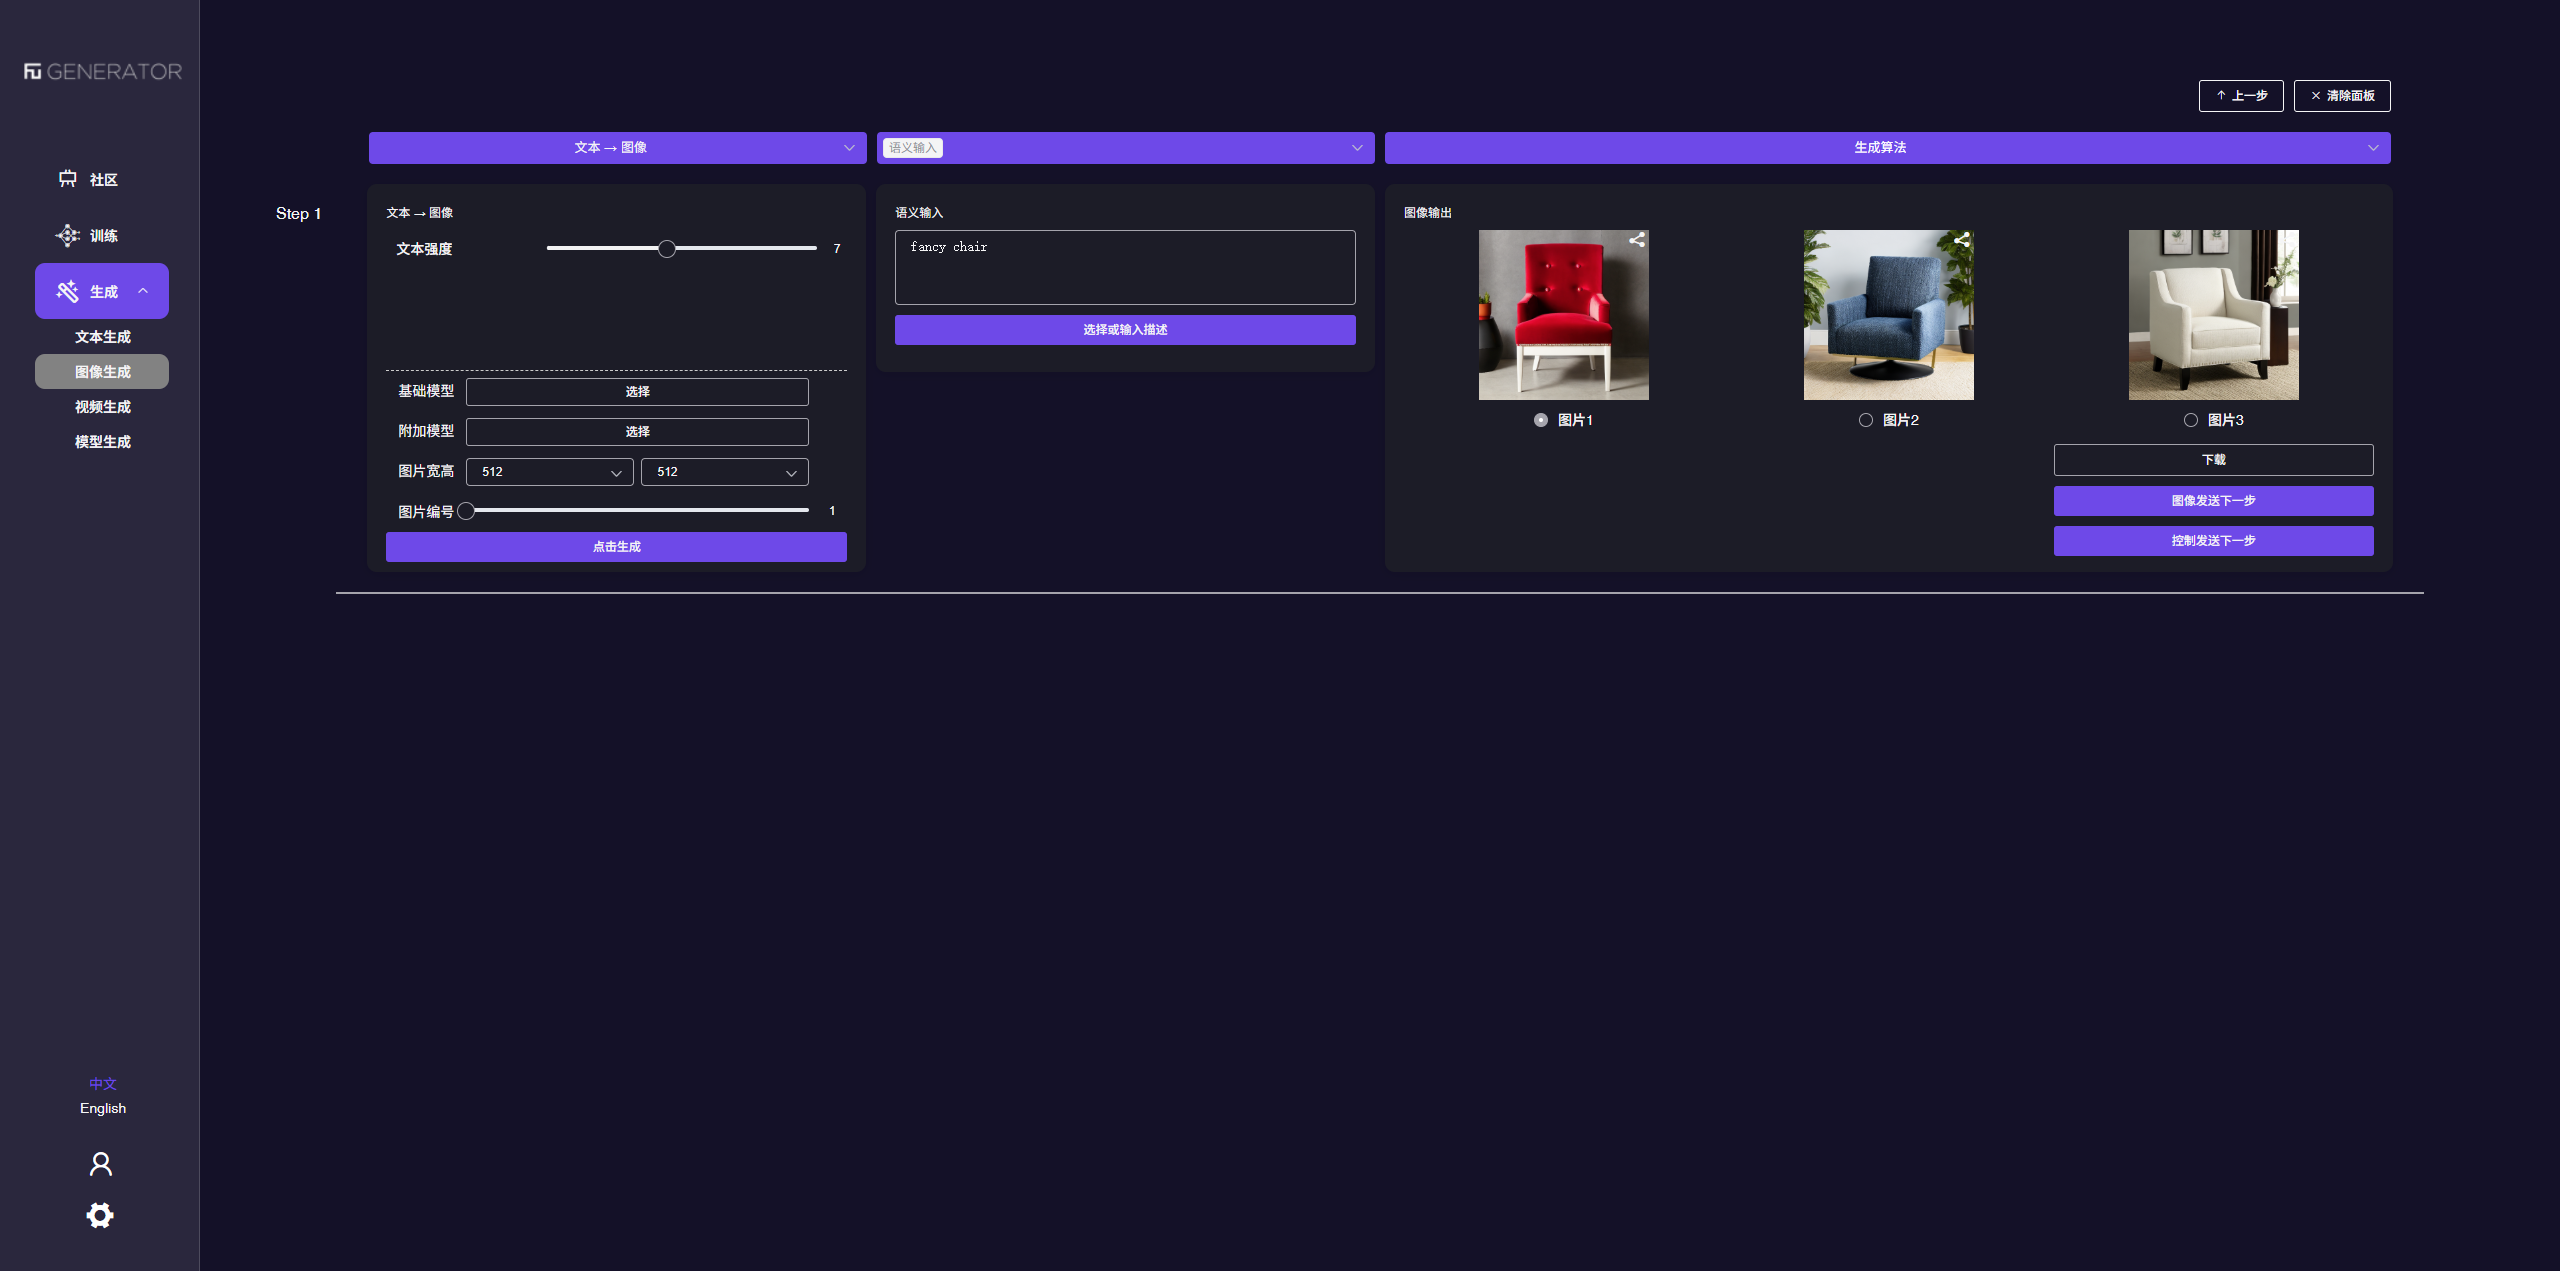Select the 图片2 radio button

1866,420
